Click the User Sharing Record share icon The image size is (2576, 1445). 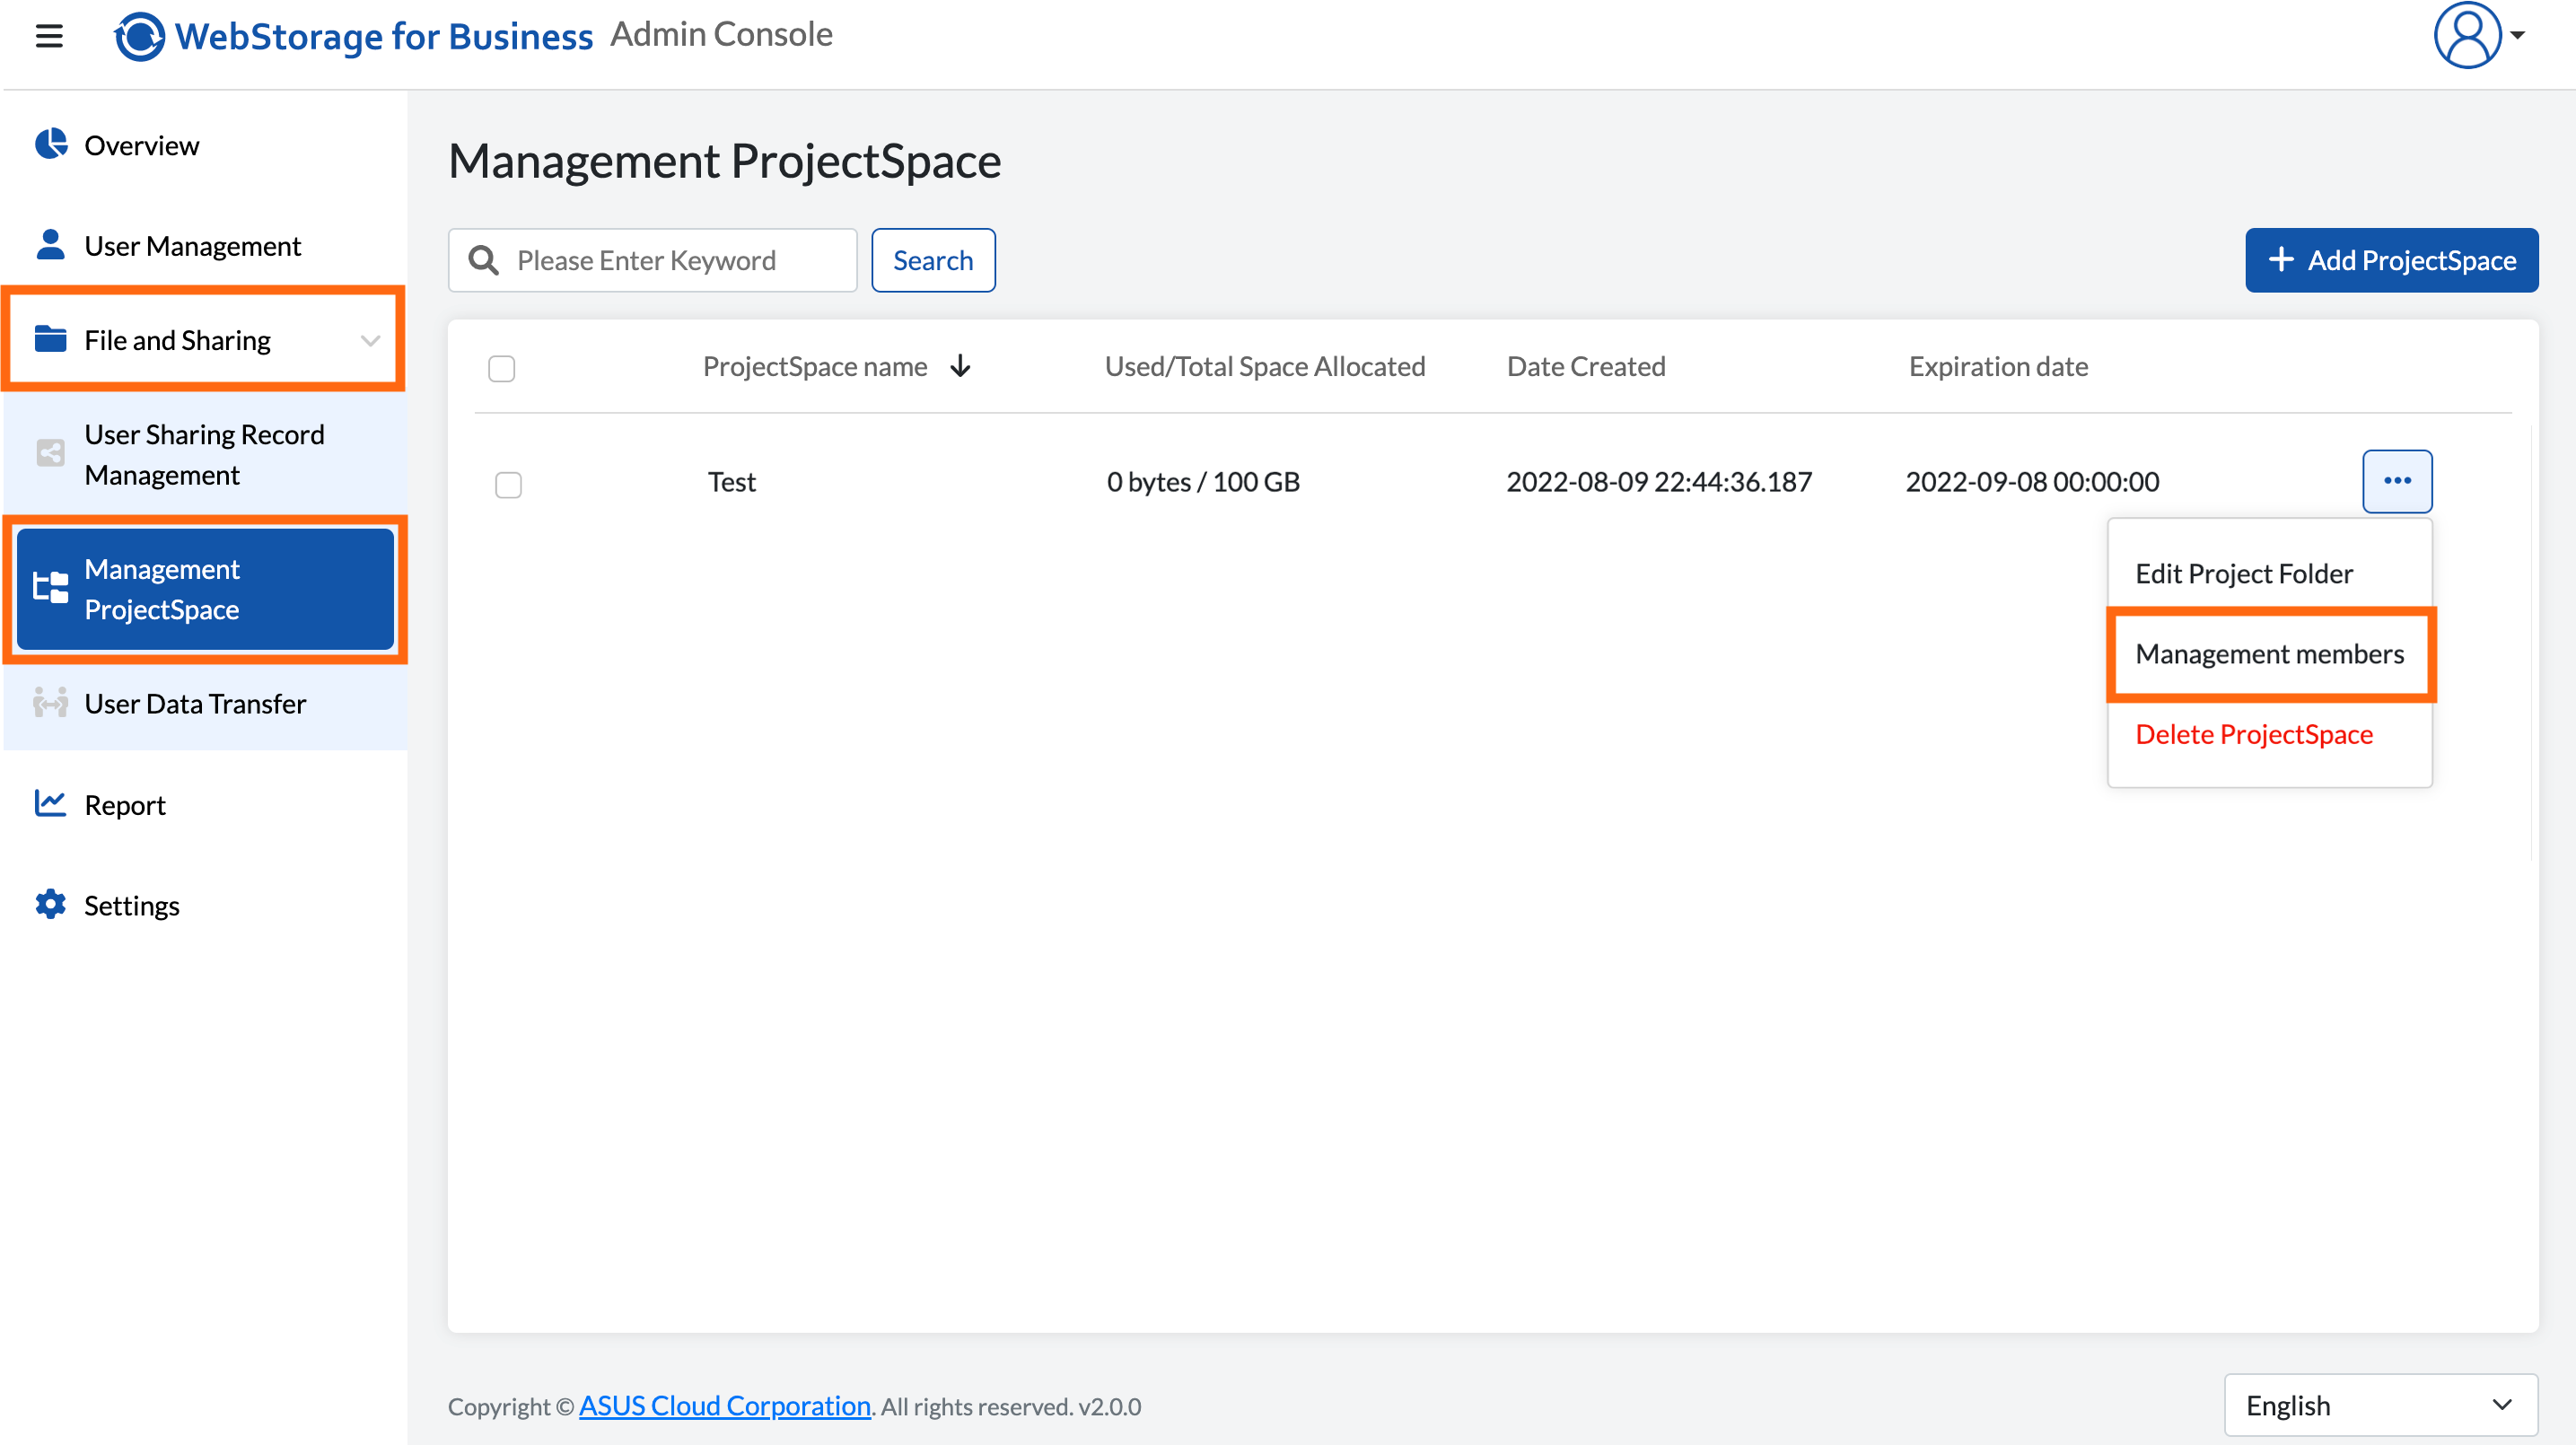click(50, 454)
